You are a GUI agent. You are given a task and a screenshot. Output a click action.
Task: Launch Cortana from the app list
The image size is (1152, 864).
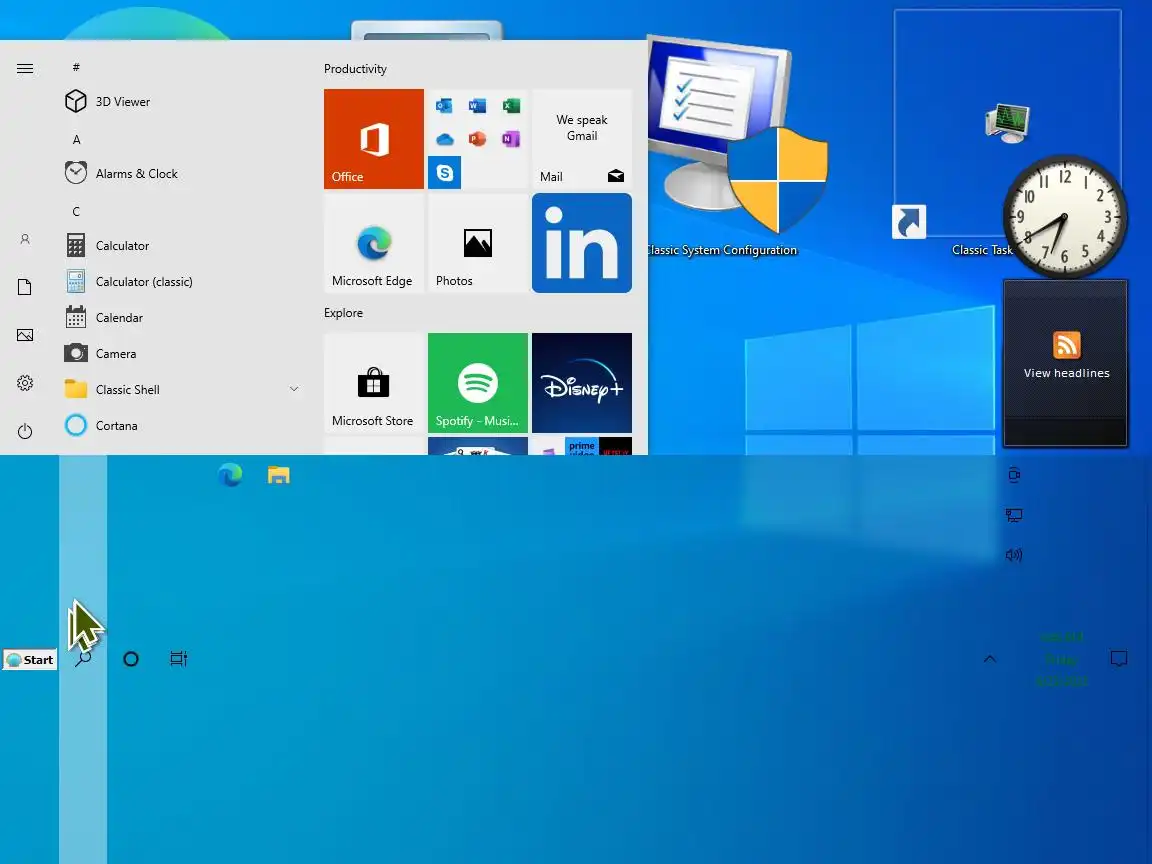[x=184, y=425]
